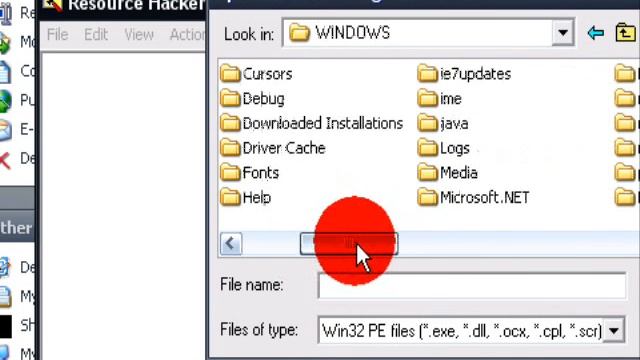
Task: Click the Downloaded Installations label
Action: click(x=323, y=123)
